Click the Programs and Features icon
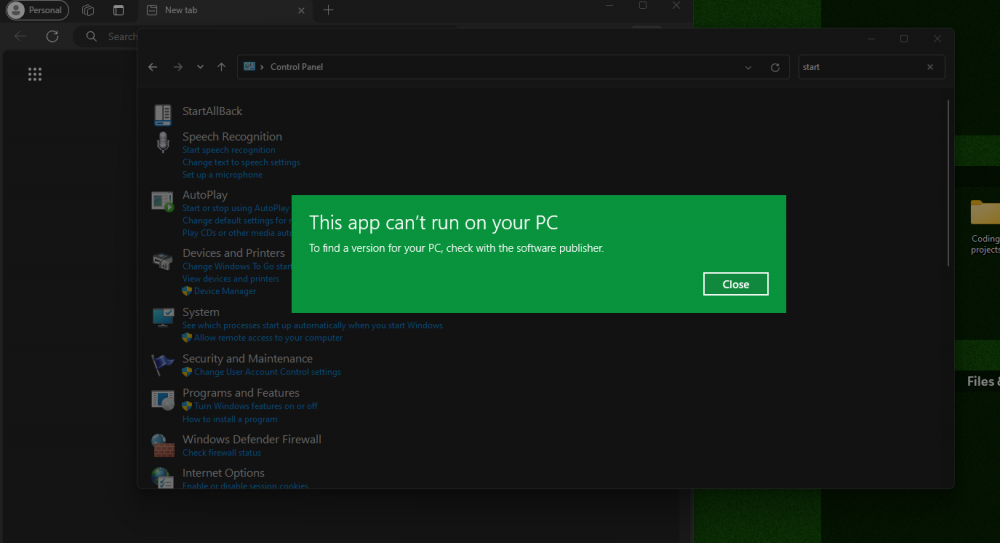 tap(162, 400)
